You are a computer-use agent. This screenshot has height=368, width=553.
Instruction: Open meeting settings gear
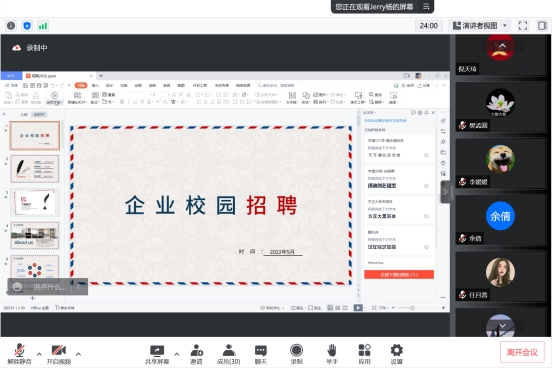[397, 354]
